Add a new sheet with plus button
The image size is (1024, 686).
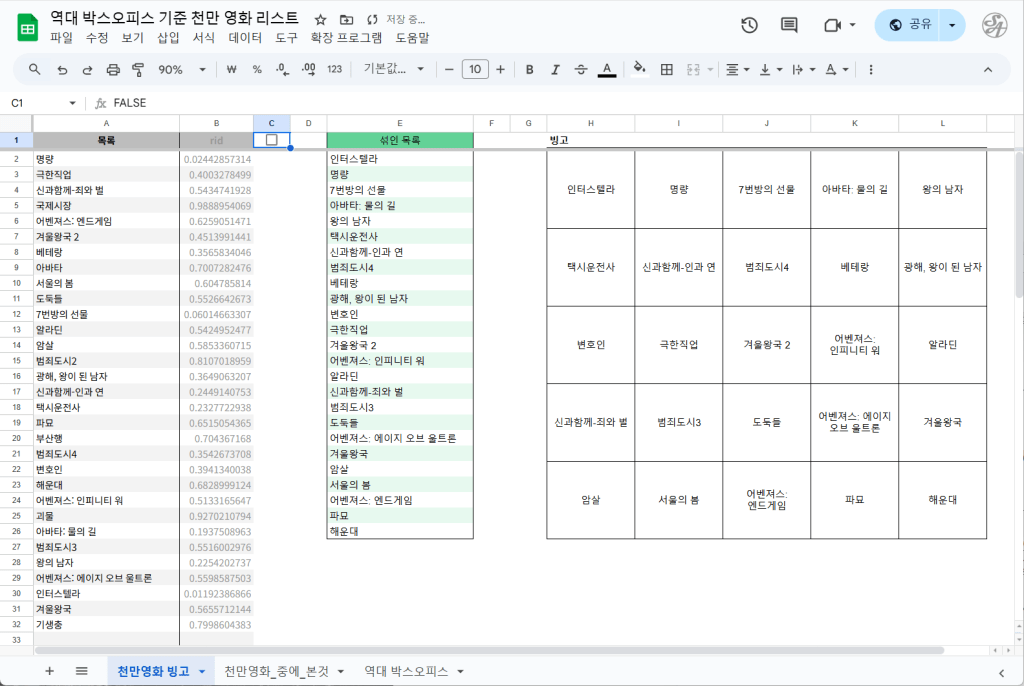tap(49, 671)
